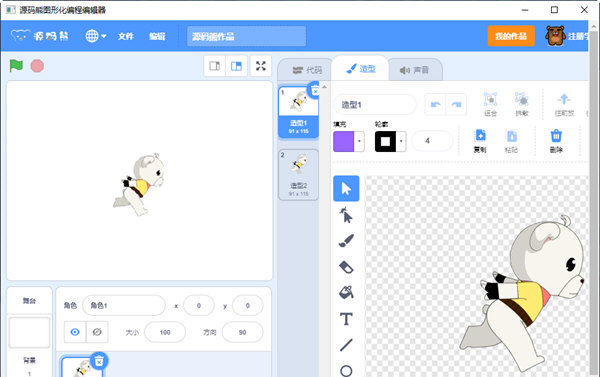Open the 文件 menu
This screenshot has height=377, width=600.
tap(126, 36)
